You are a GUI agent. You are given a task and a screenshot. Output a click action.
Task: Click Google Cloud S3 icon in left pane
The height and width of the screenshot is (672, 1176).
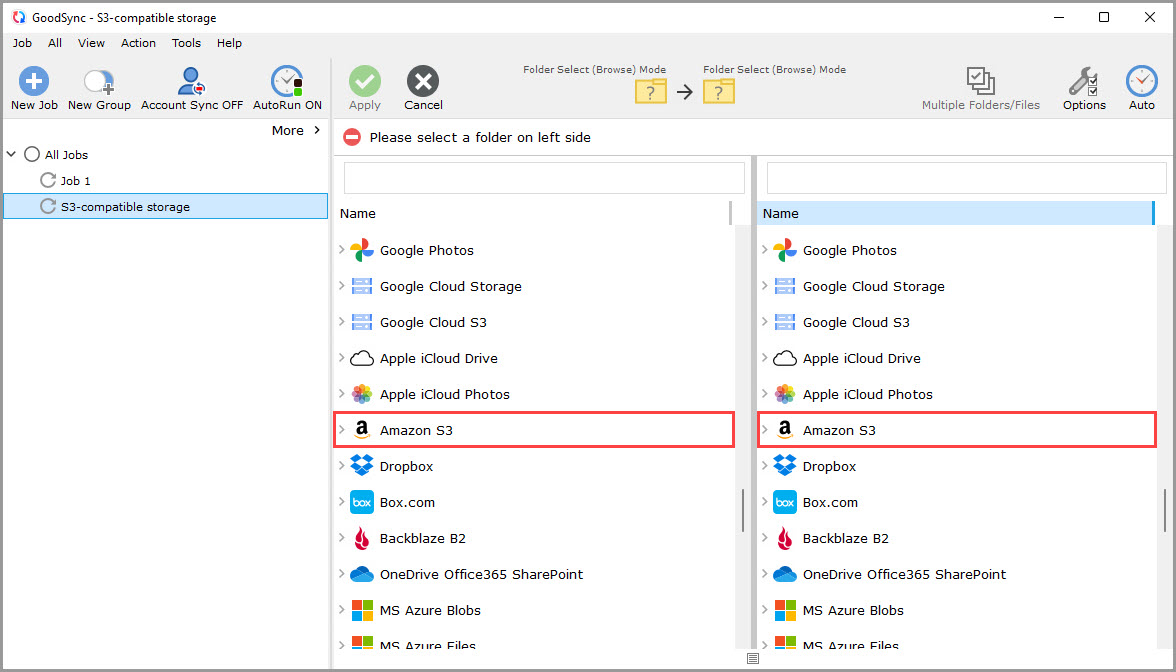click(362, 322)
